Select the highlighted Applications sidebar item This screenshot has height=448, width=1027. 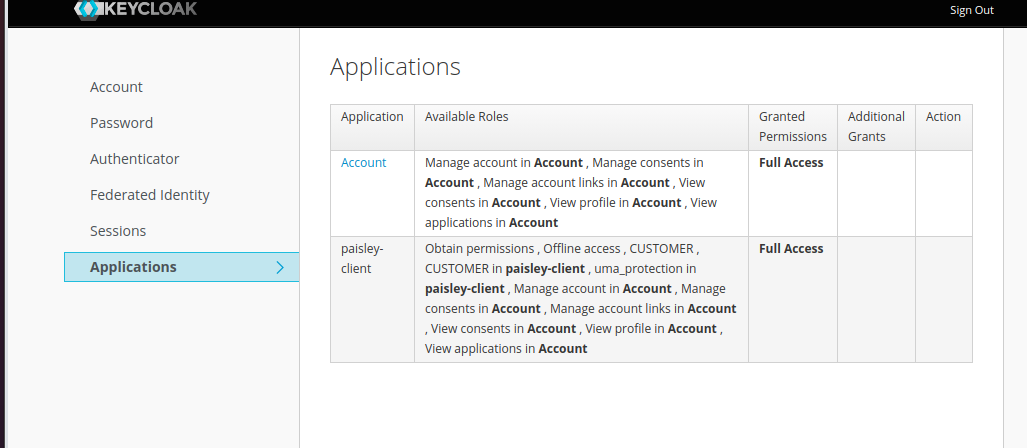coord(133,267)
